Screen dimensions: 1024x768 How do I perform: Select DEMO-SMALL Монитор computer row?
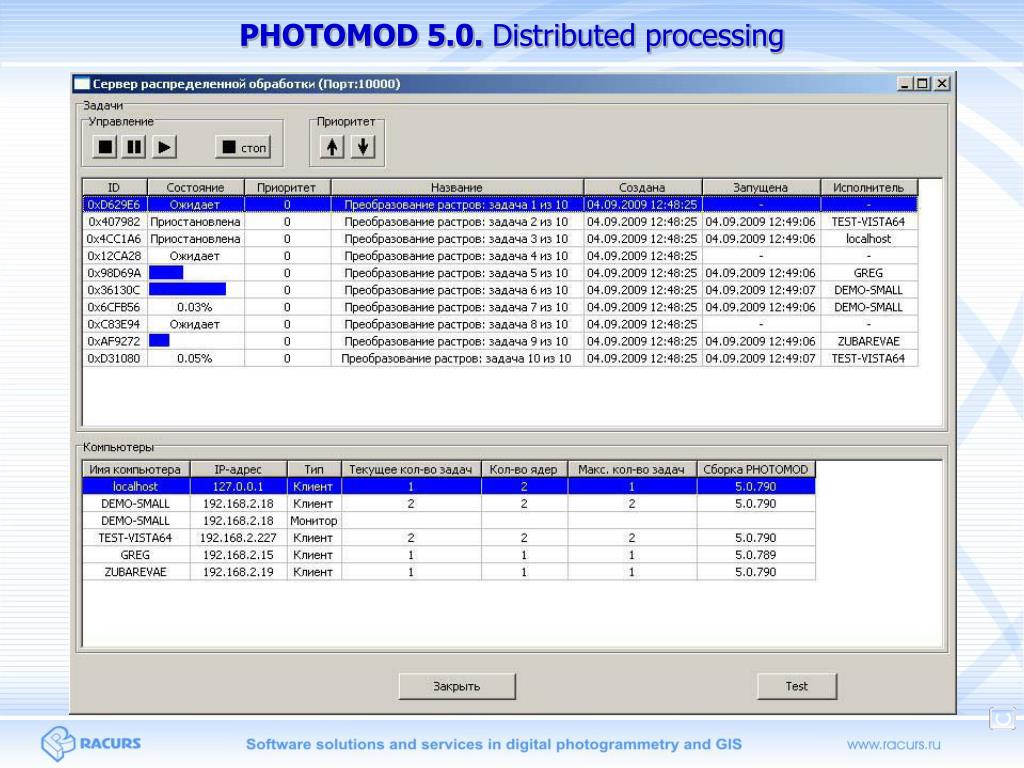(449, 520)
